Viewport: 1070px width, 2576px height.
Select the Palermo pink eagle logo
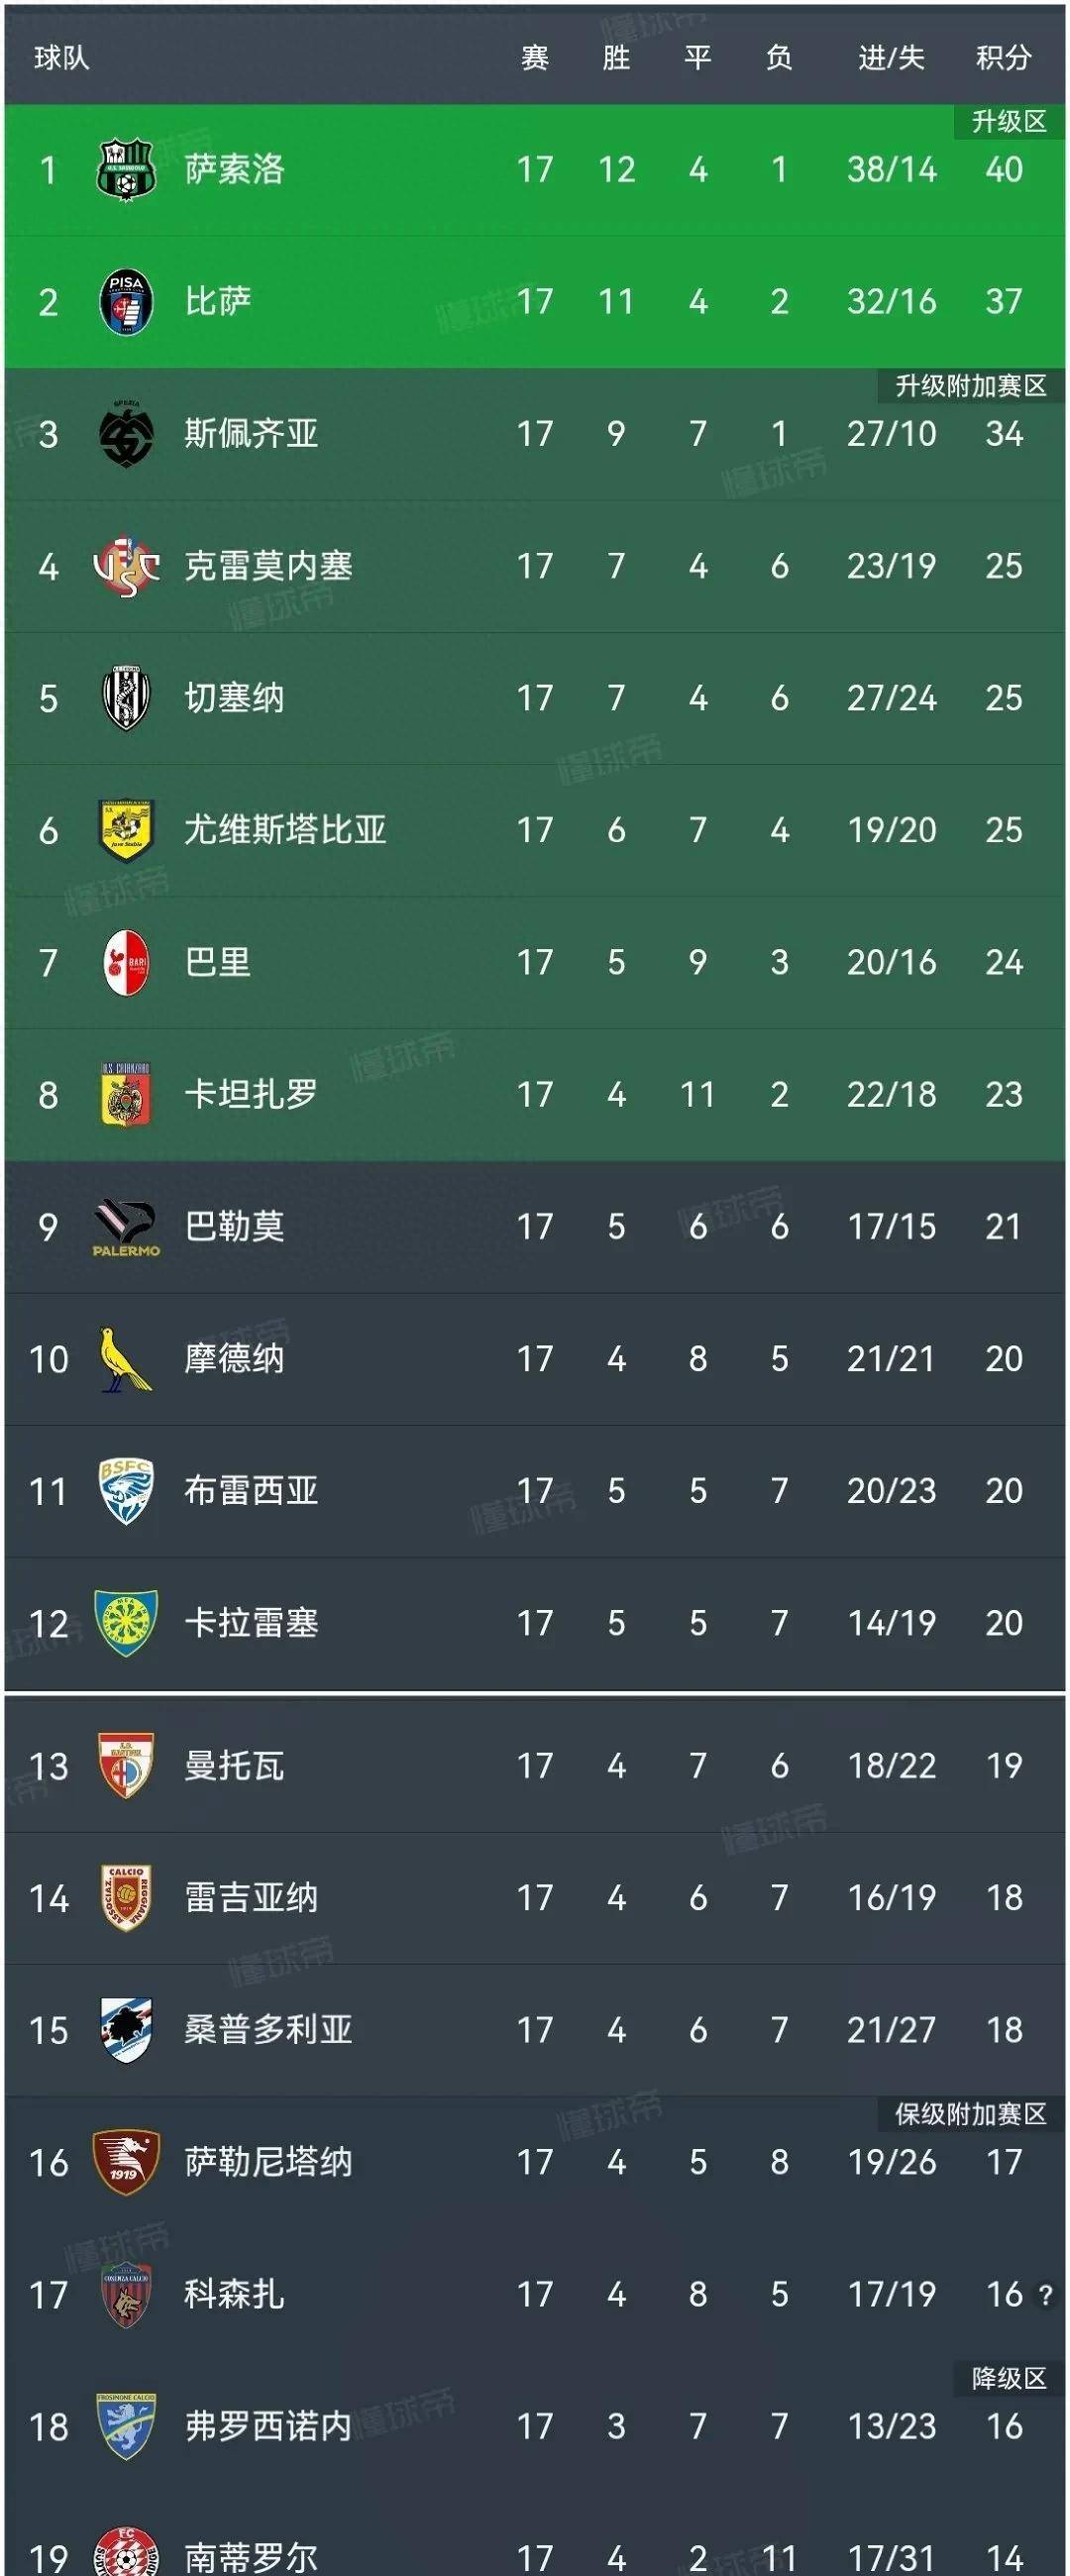tap(126, 1227)
